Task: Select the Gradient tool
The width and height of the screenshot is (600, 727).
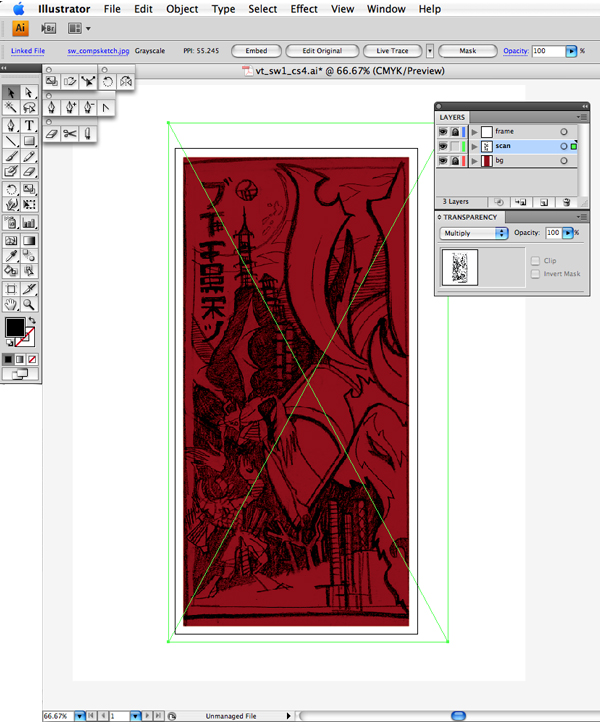Action: 29,240
